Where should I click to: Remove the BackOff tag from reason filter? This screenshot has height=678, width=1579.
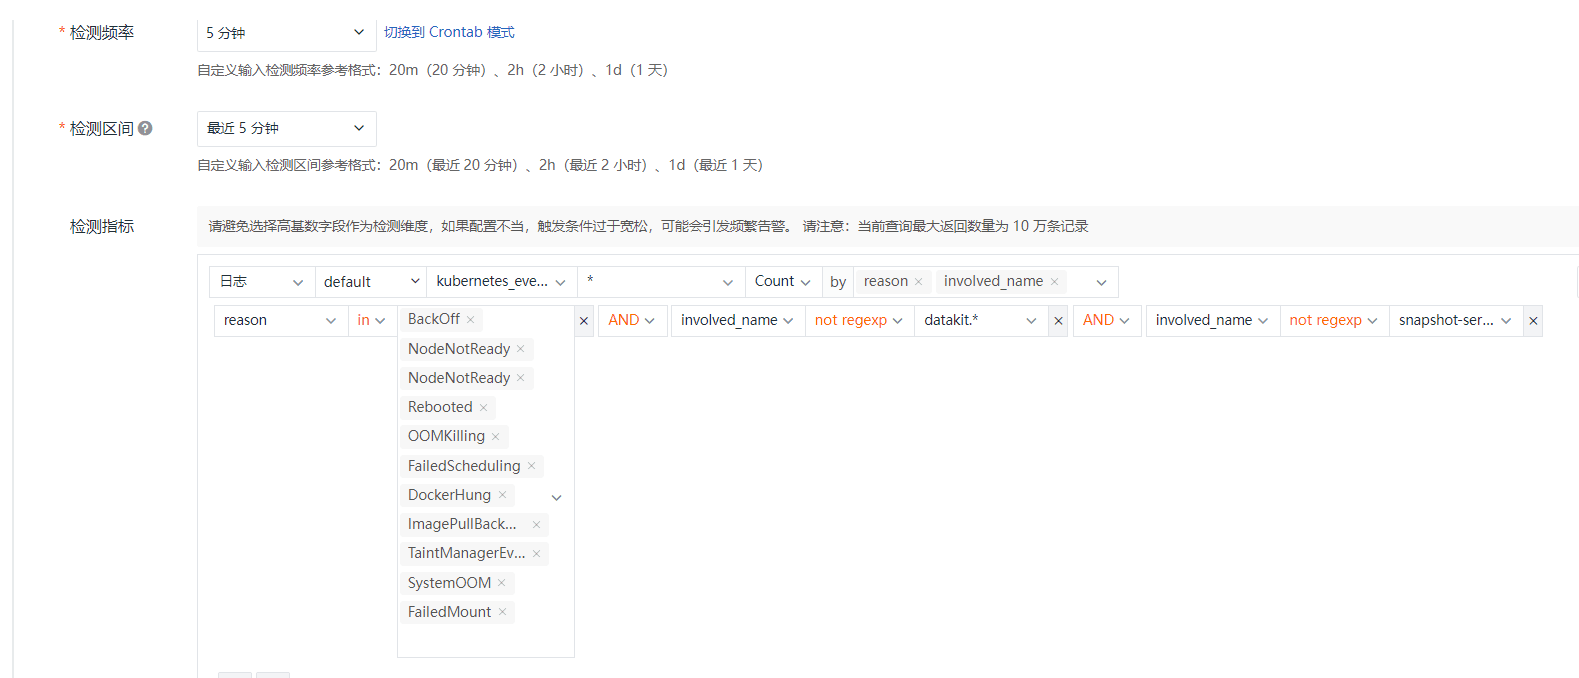point(470,320)
